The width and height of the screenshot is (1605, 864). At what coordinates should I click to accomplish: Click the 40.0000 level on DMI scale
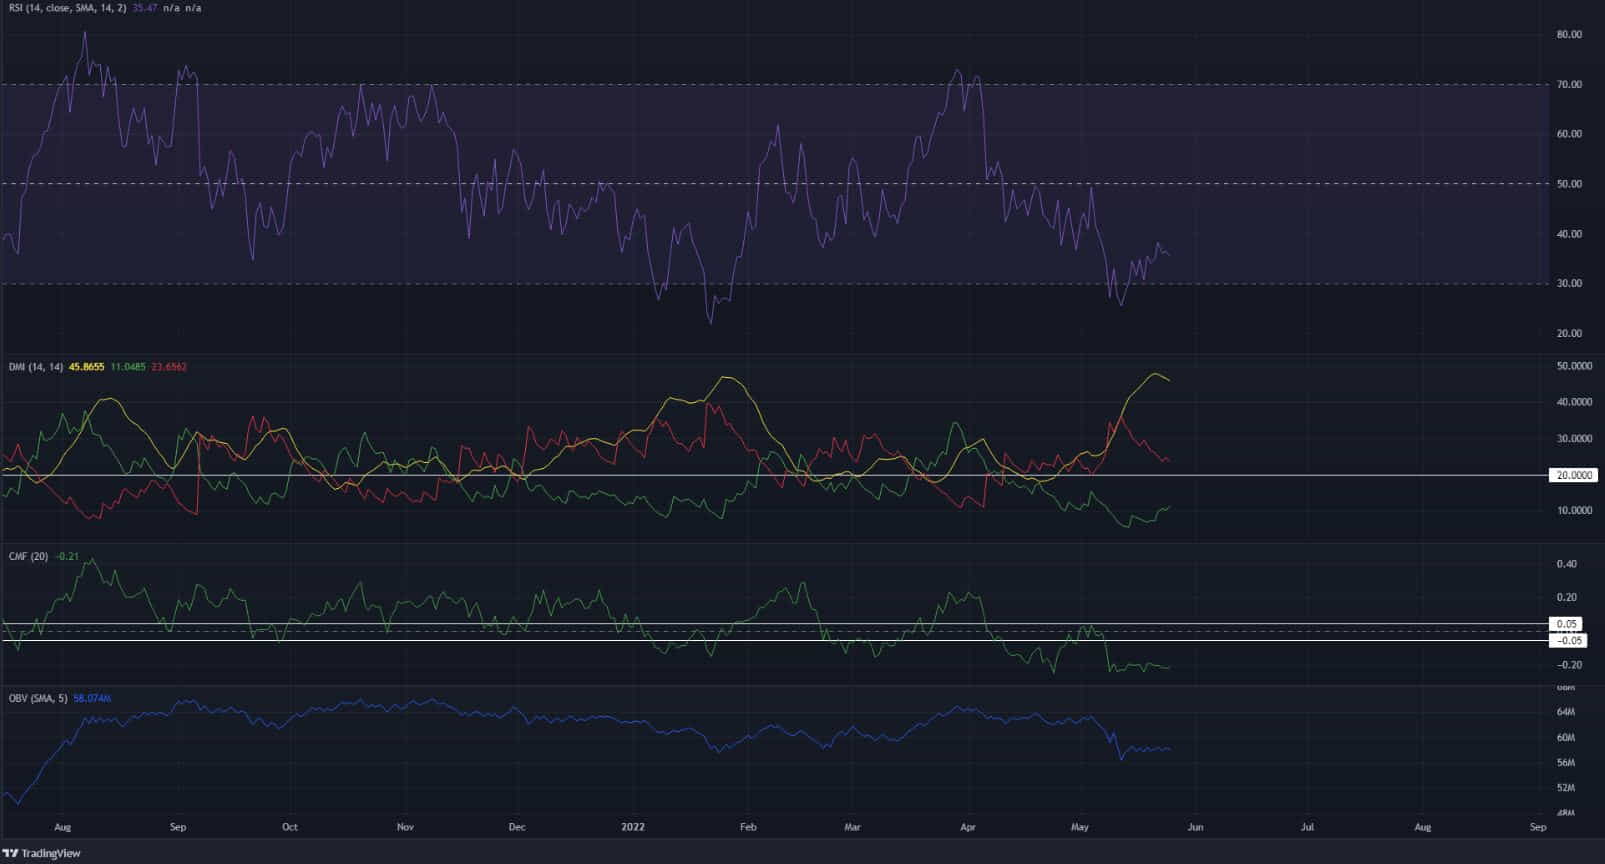pos(1574,402)
